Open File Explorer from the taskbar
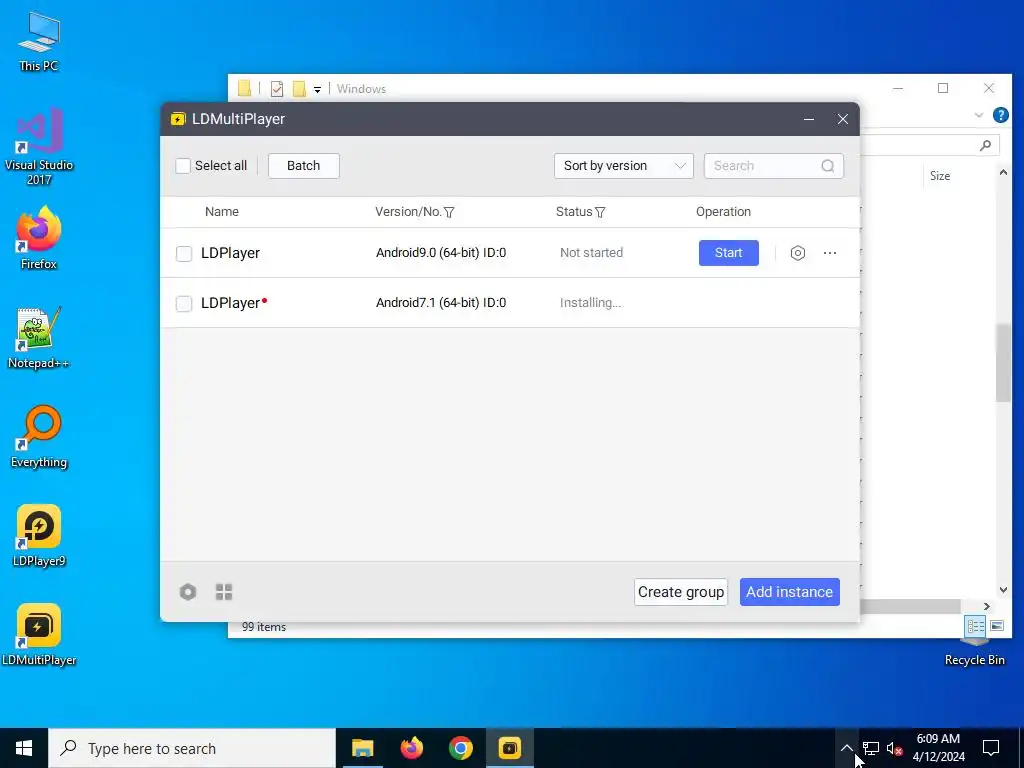The height and width of the screenshot is (768, 1024). [362, 748]
